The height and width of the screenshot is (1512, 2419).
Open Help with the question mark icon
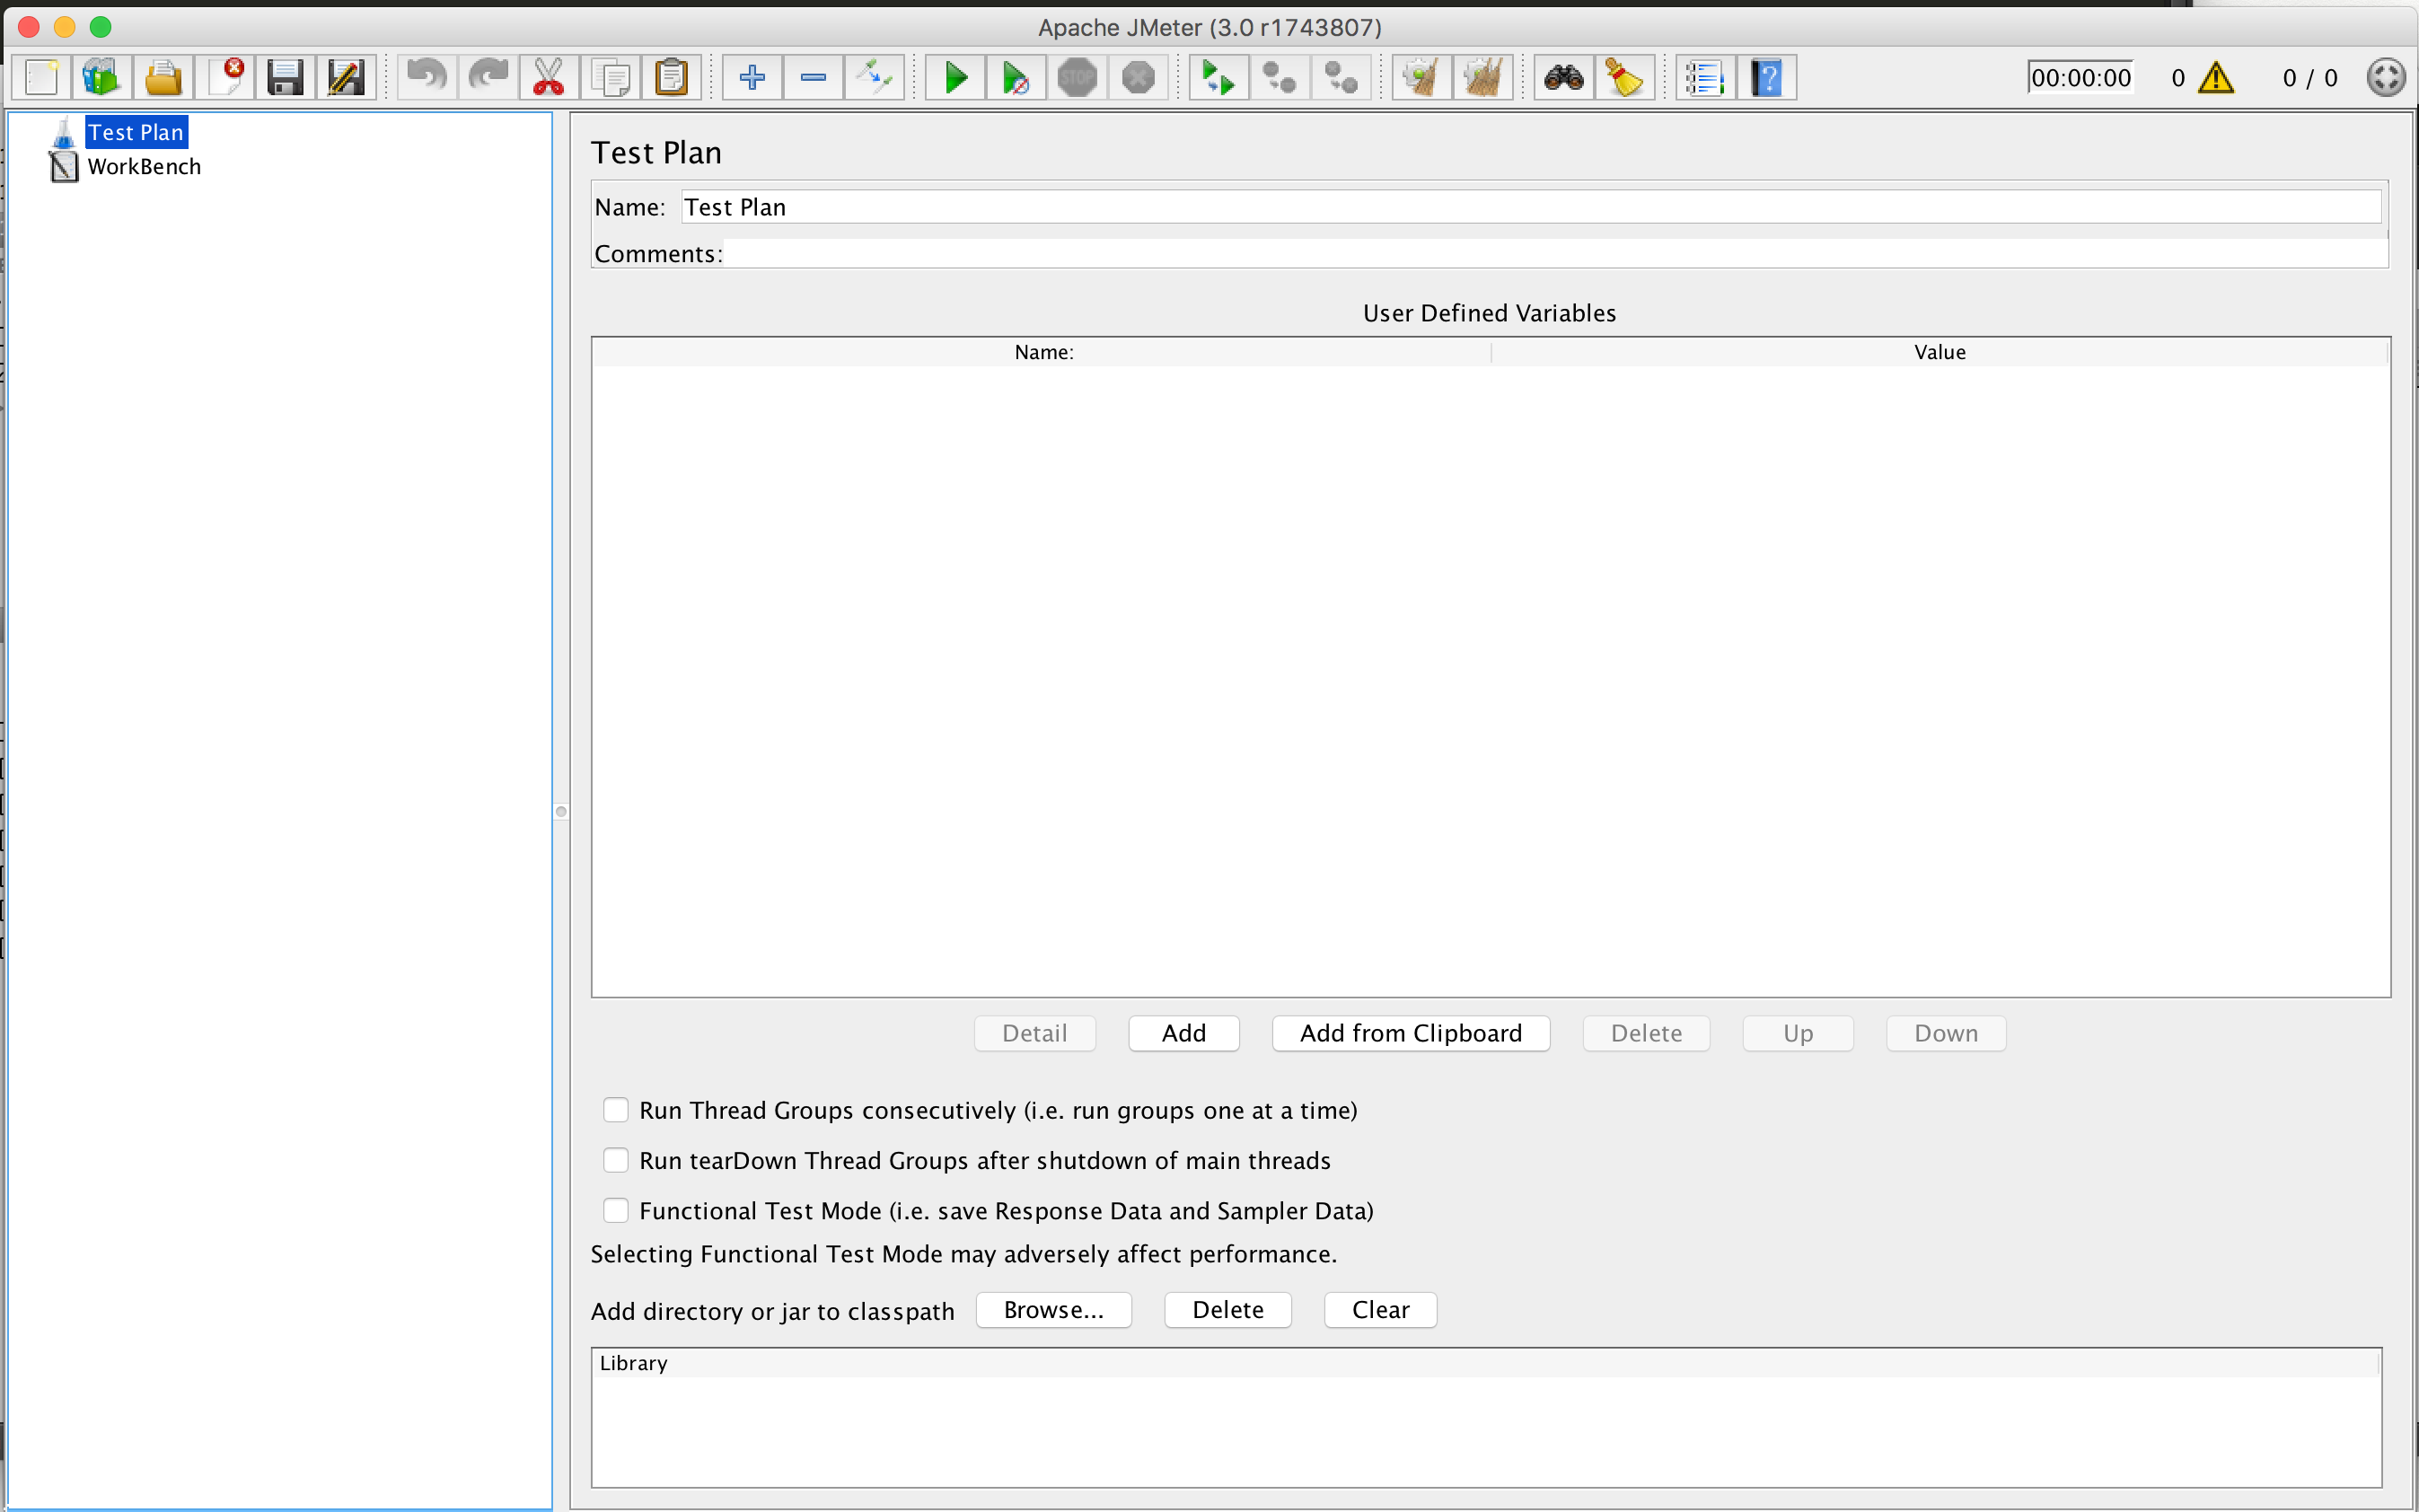pyautogui.click(x=1767, y=77)
